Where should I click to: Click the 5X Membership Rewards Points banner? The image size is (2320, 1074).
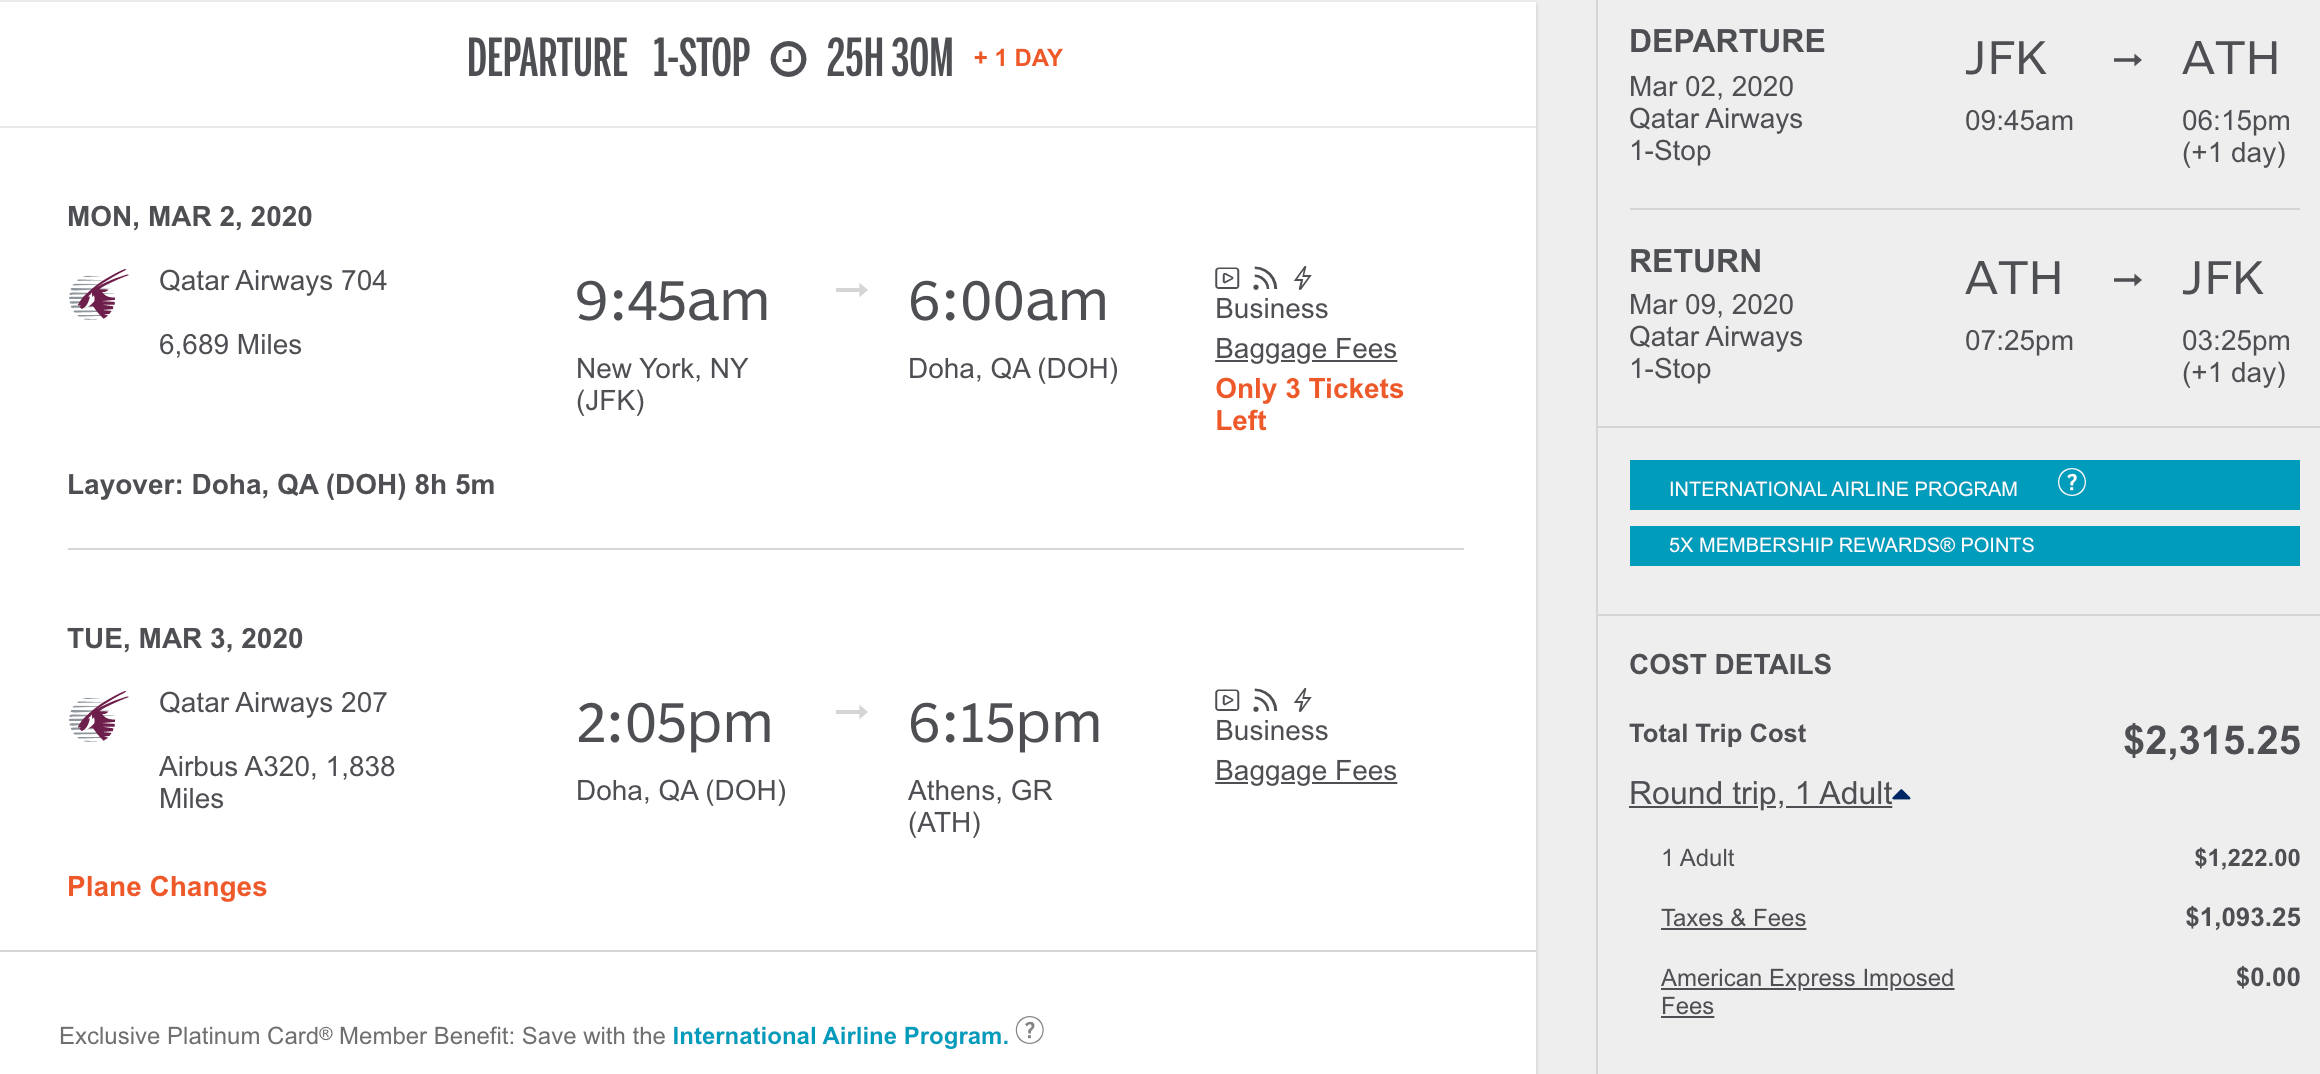pos(1851,545)
